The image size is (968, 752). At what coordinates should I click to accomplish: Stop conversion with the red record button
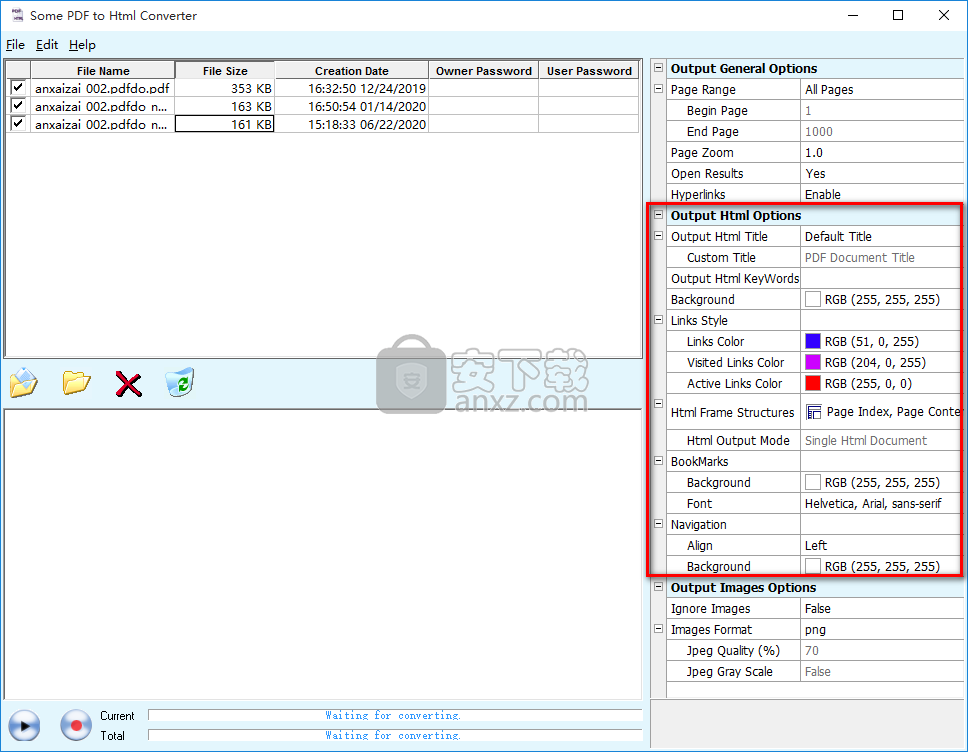(76, 725)
